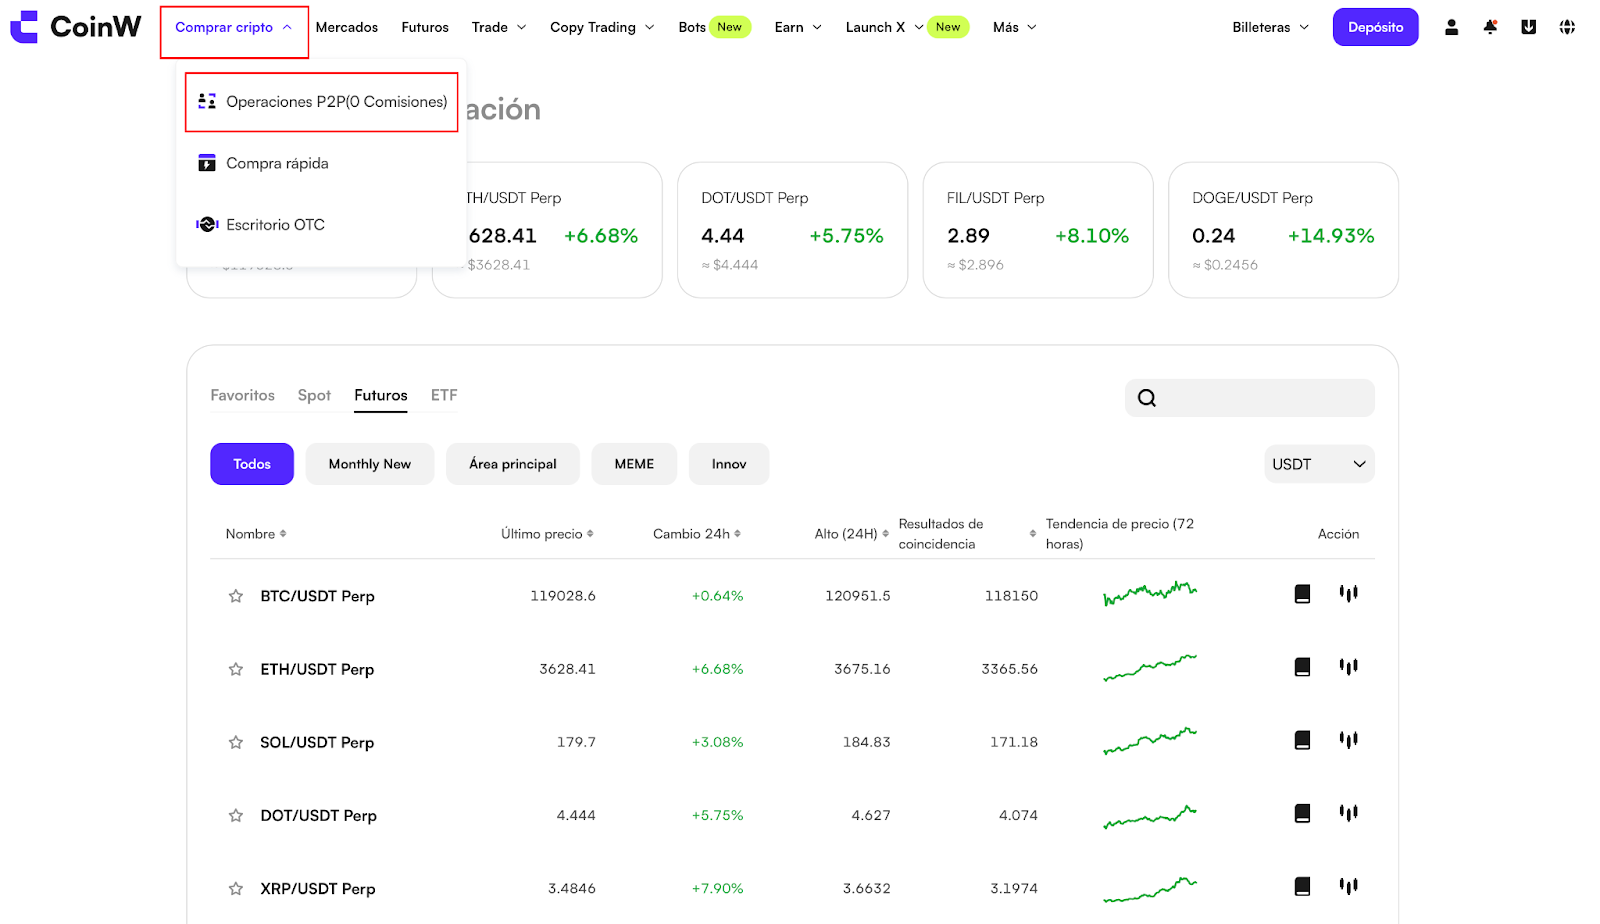This screenshot has width=1600, height=924.
Task: Open the FIL/USDT Perp summary card
Action: 1038,230
